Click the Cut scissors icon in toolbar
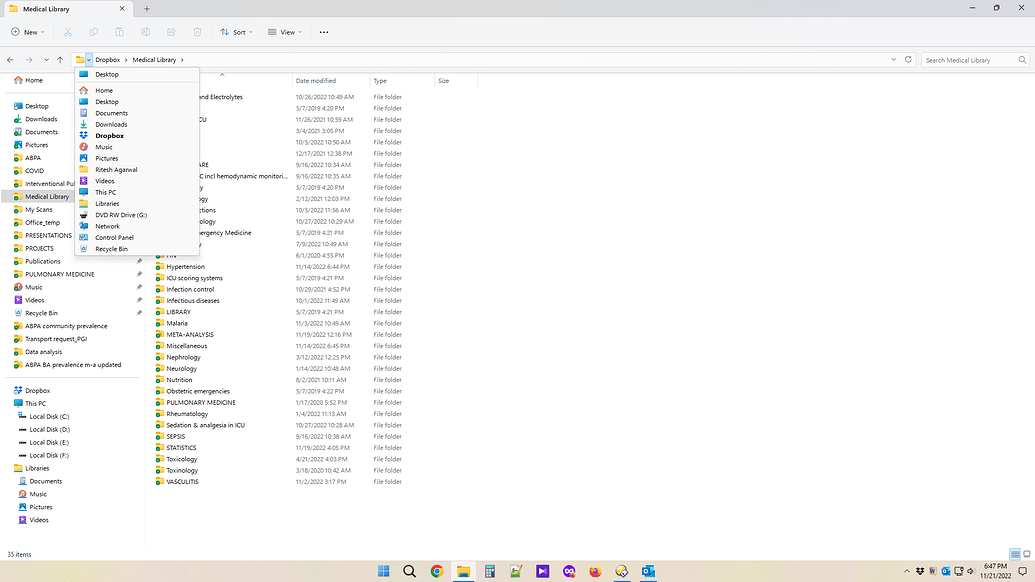 click(x=67, y=32)
